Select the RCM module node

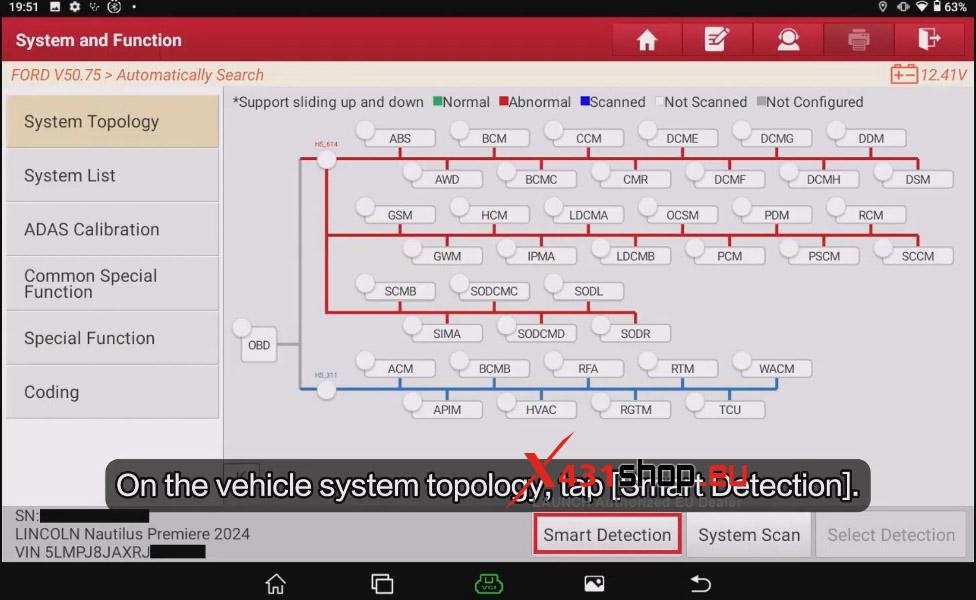tap(871, 215)
